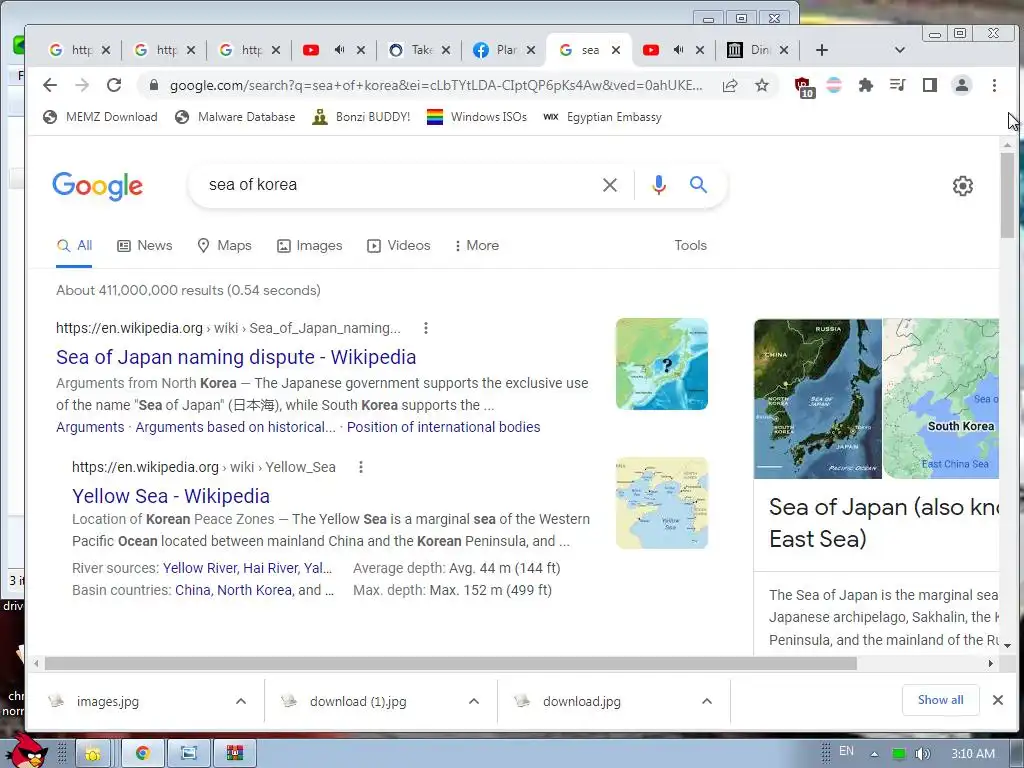This screenshot has height=768, width=1024.
Task: Open the Chrome profile avatar
Action: [961, 85]
